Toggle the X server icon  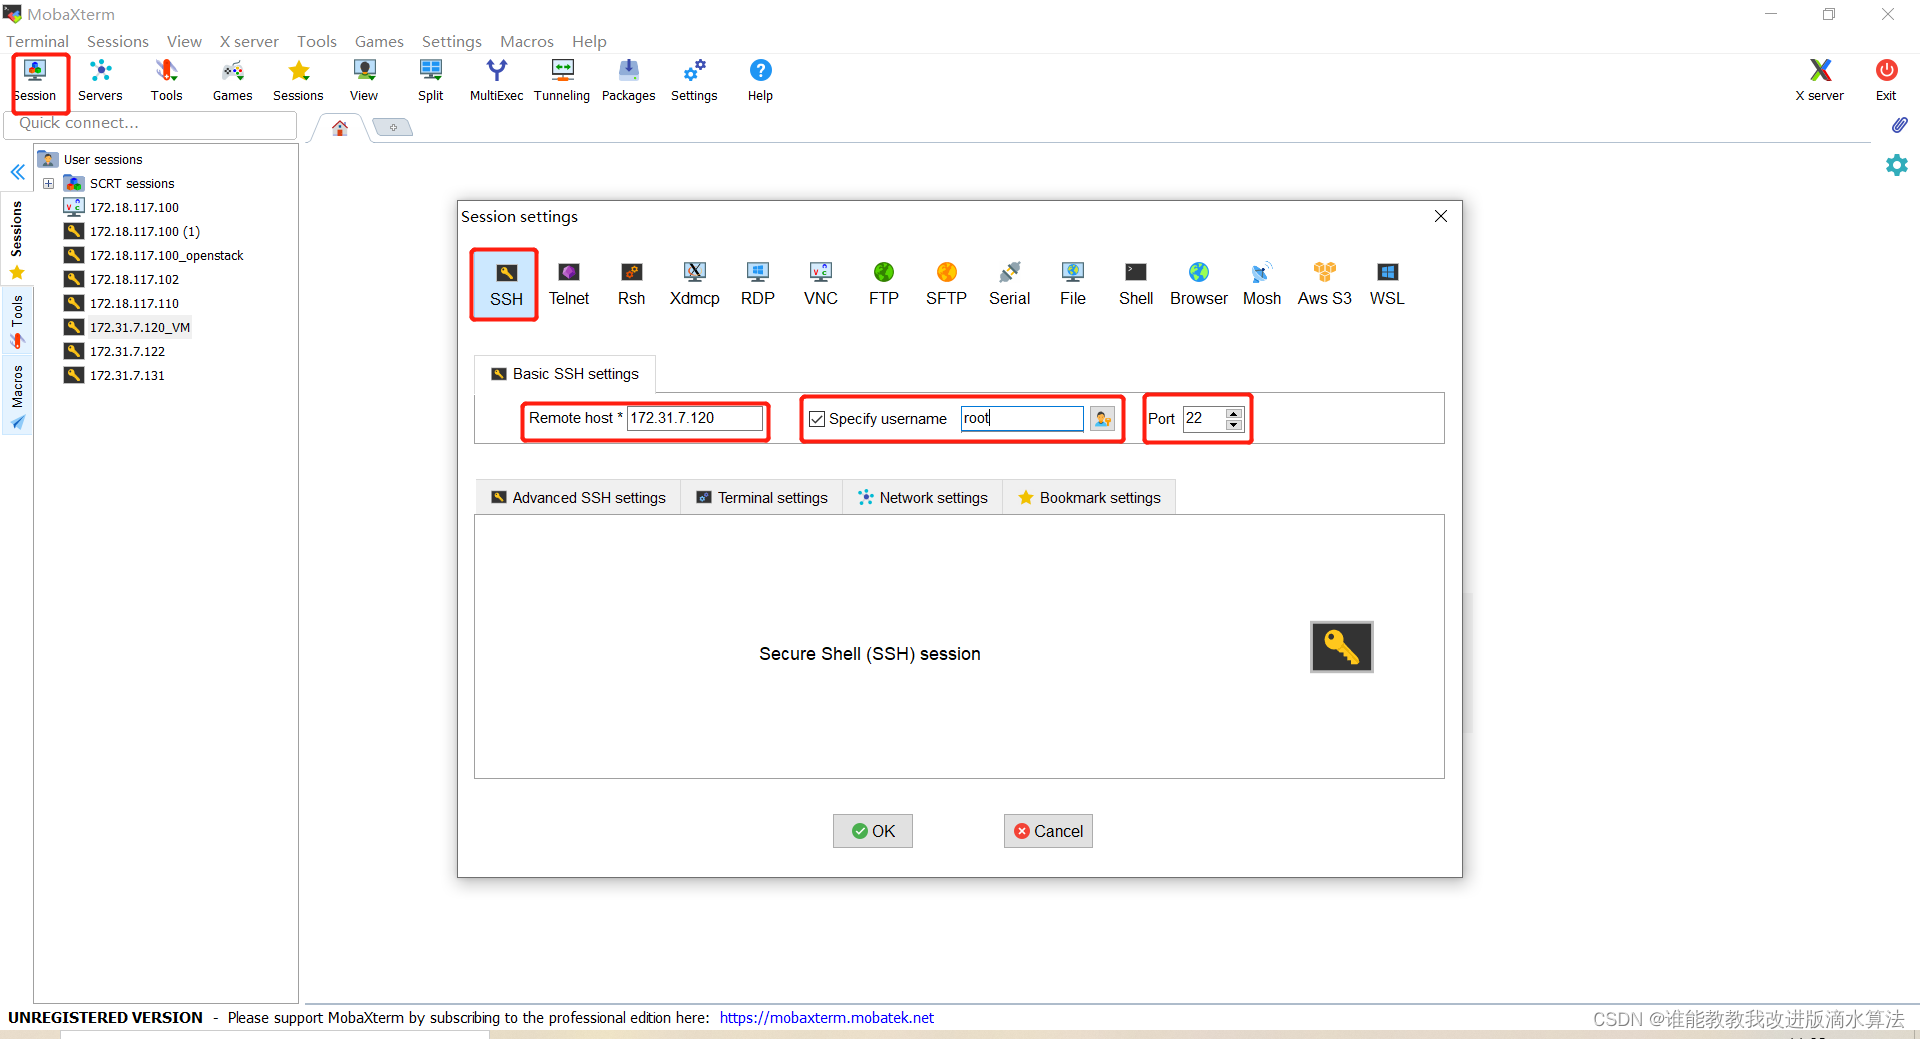(1820, 81)
